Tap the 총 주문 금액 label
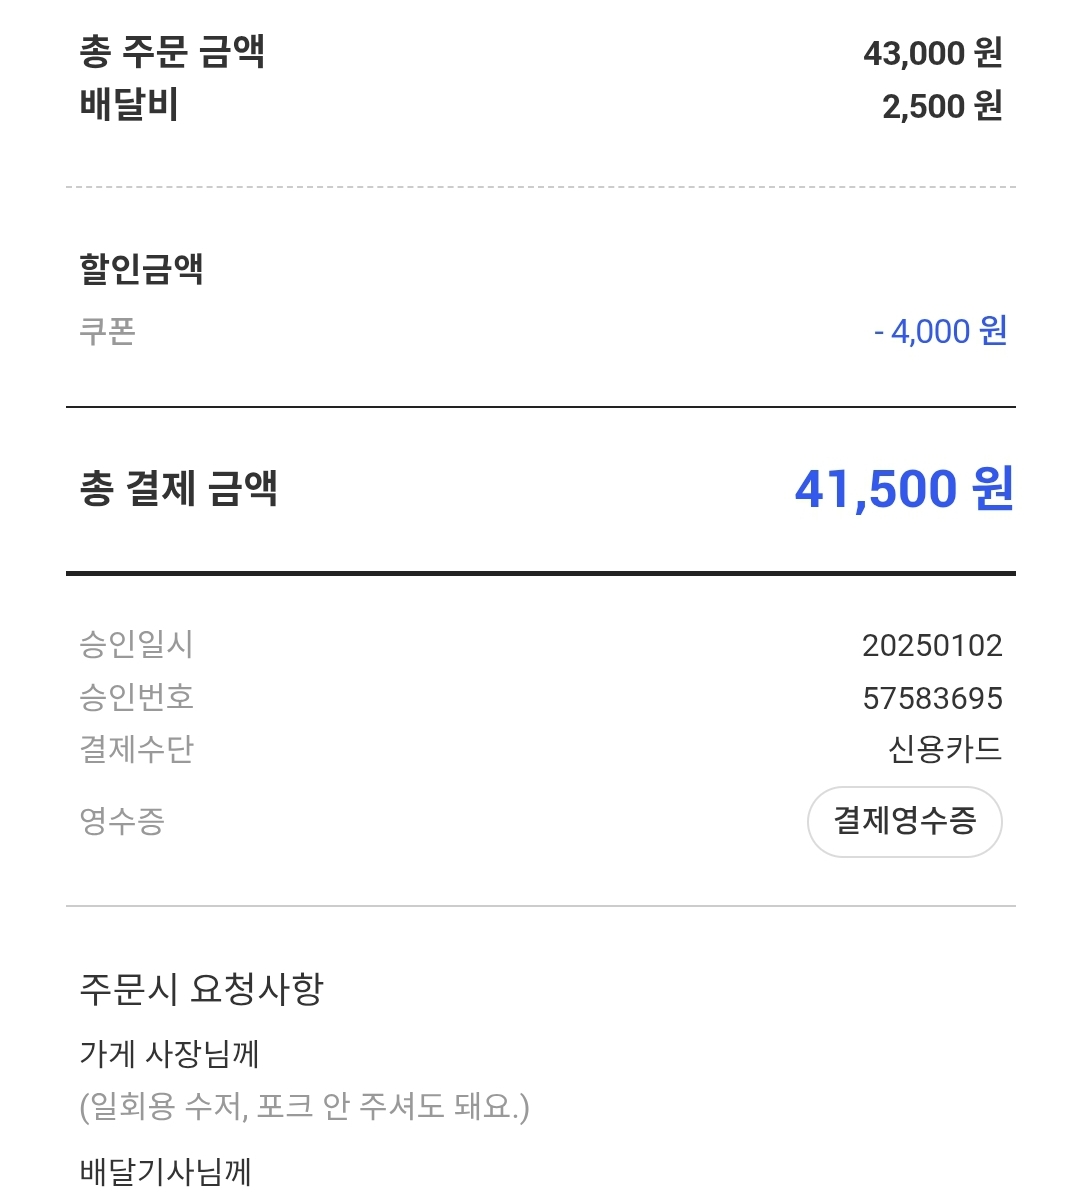The height and width of the screenshot is (1196, 1080). (x=172, y=51)
